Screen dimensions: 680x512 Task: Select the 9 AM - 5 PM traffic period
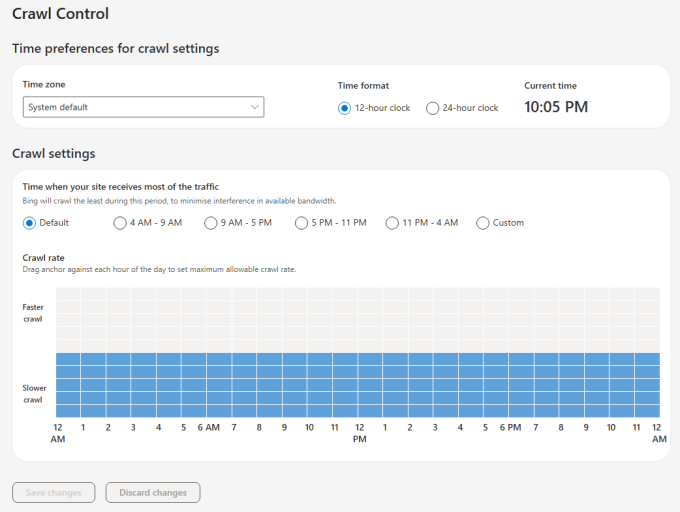(210, 223)
